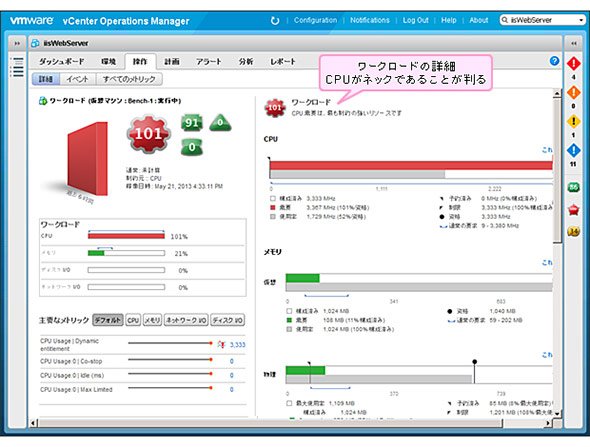Image resolution: width=590 pixels, height=447 pixels.
Task: Click the yellow warning alerts diamond icon
Action: (x=573, y=121)
